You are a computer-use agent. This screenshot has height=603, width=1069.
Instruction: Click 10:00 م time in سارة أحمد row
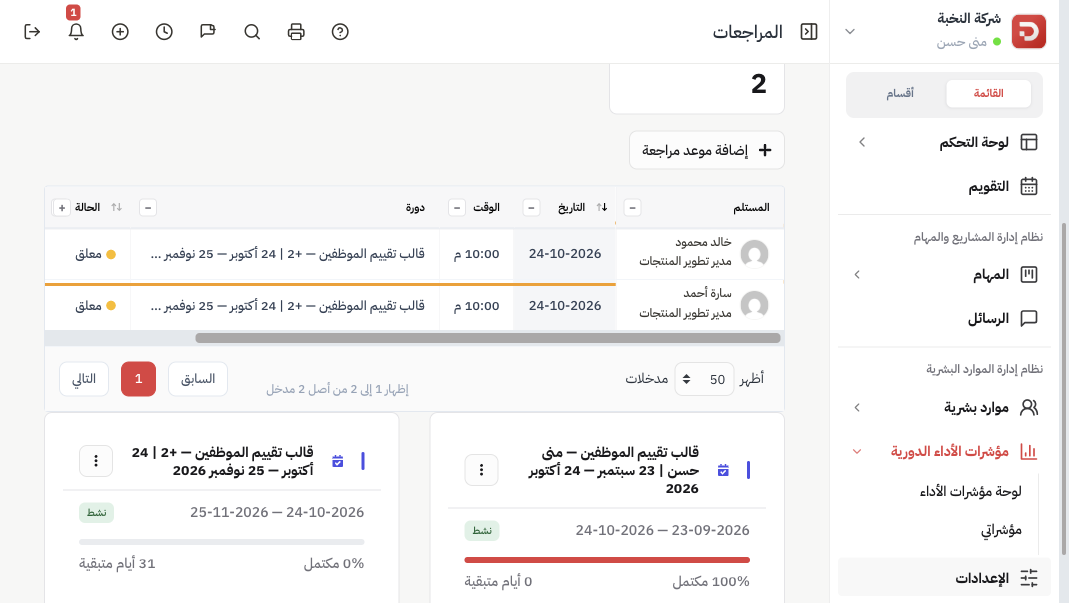477,306
